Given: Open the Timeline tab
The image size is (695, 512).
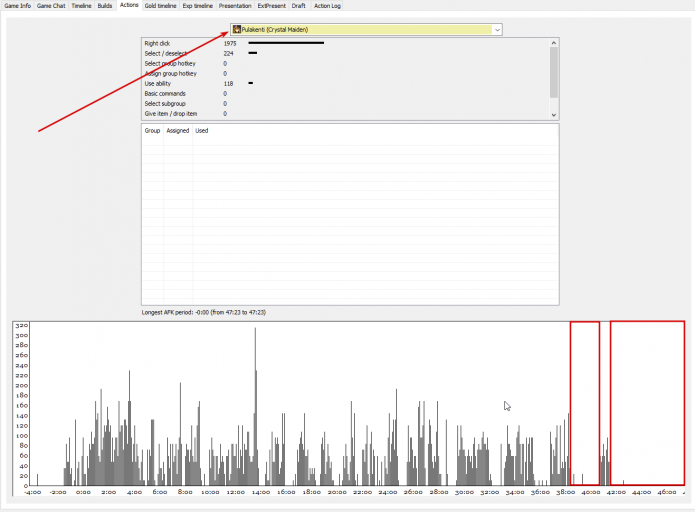Looking at the screenshot, I should coord(82,6).
